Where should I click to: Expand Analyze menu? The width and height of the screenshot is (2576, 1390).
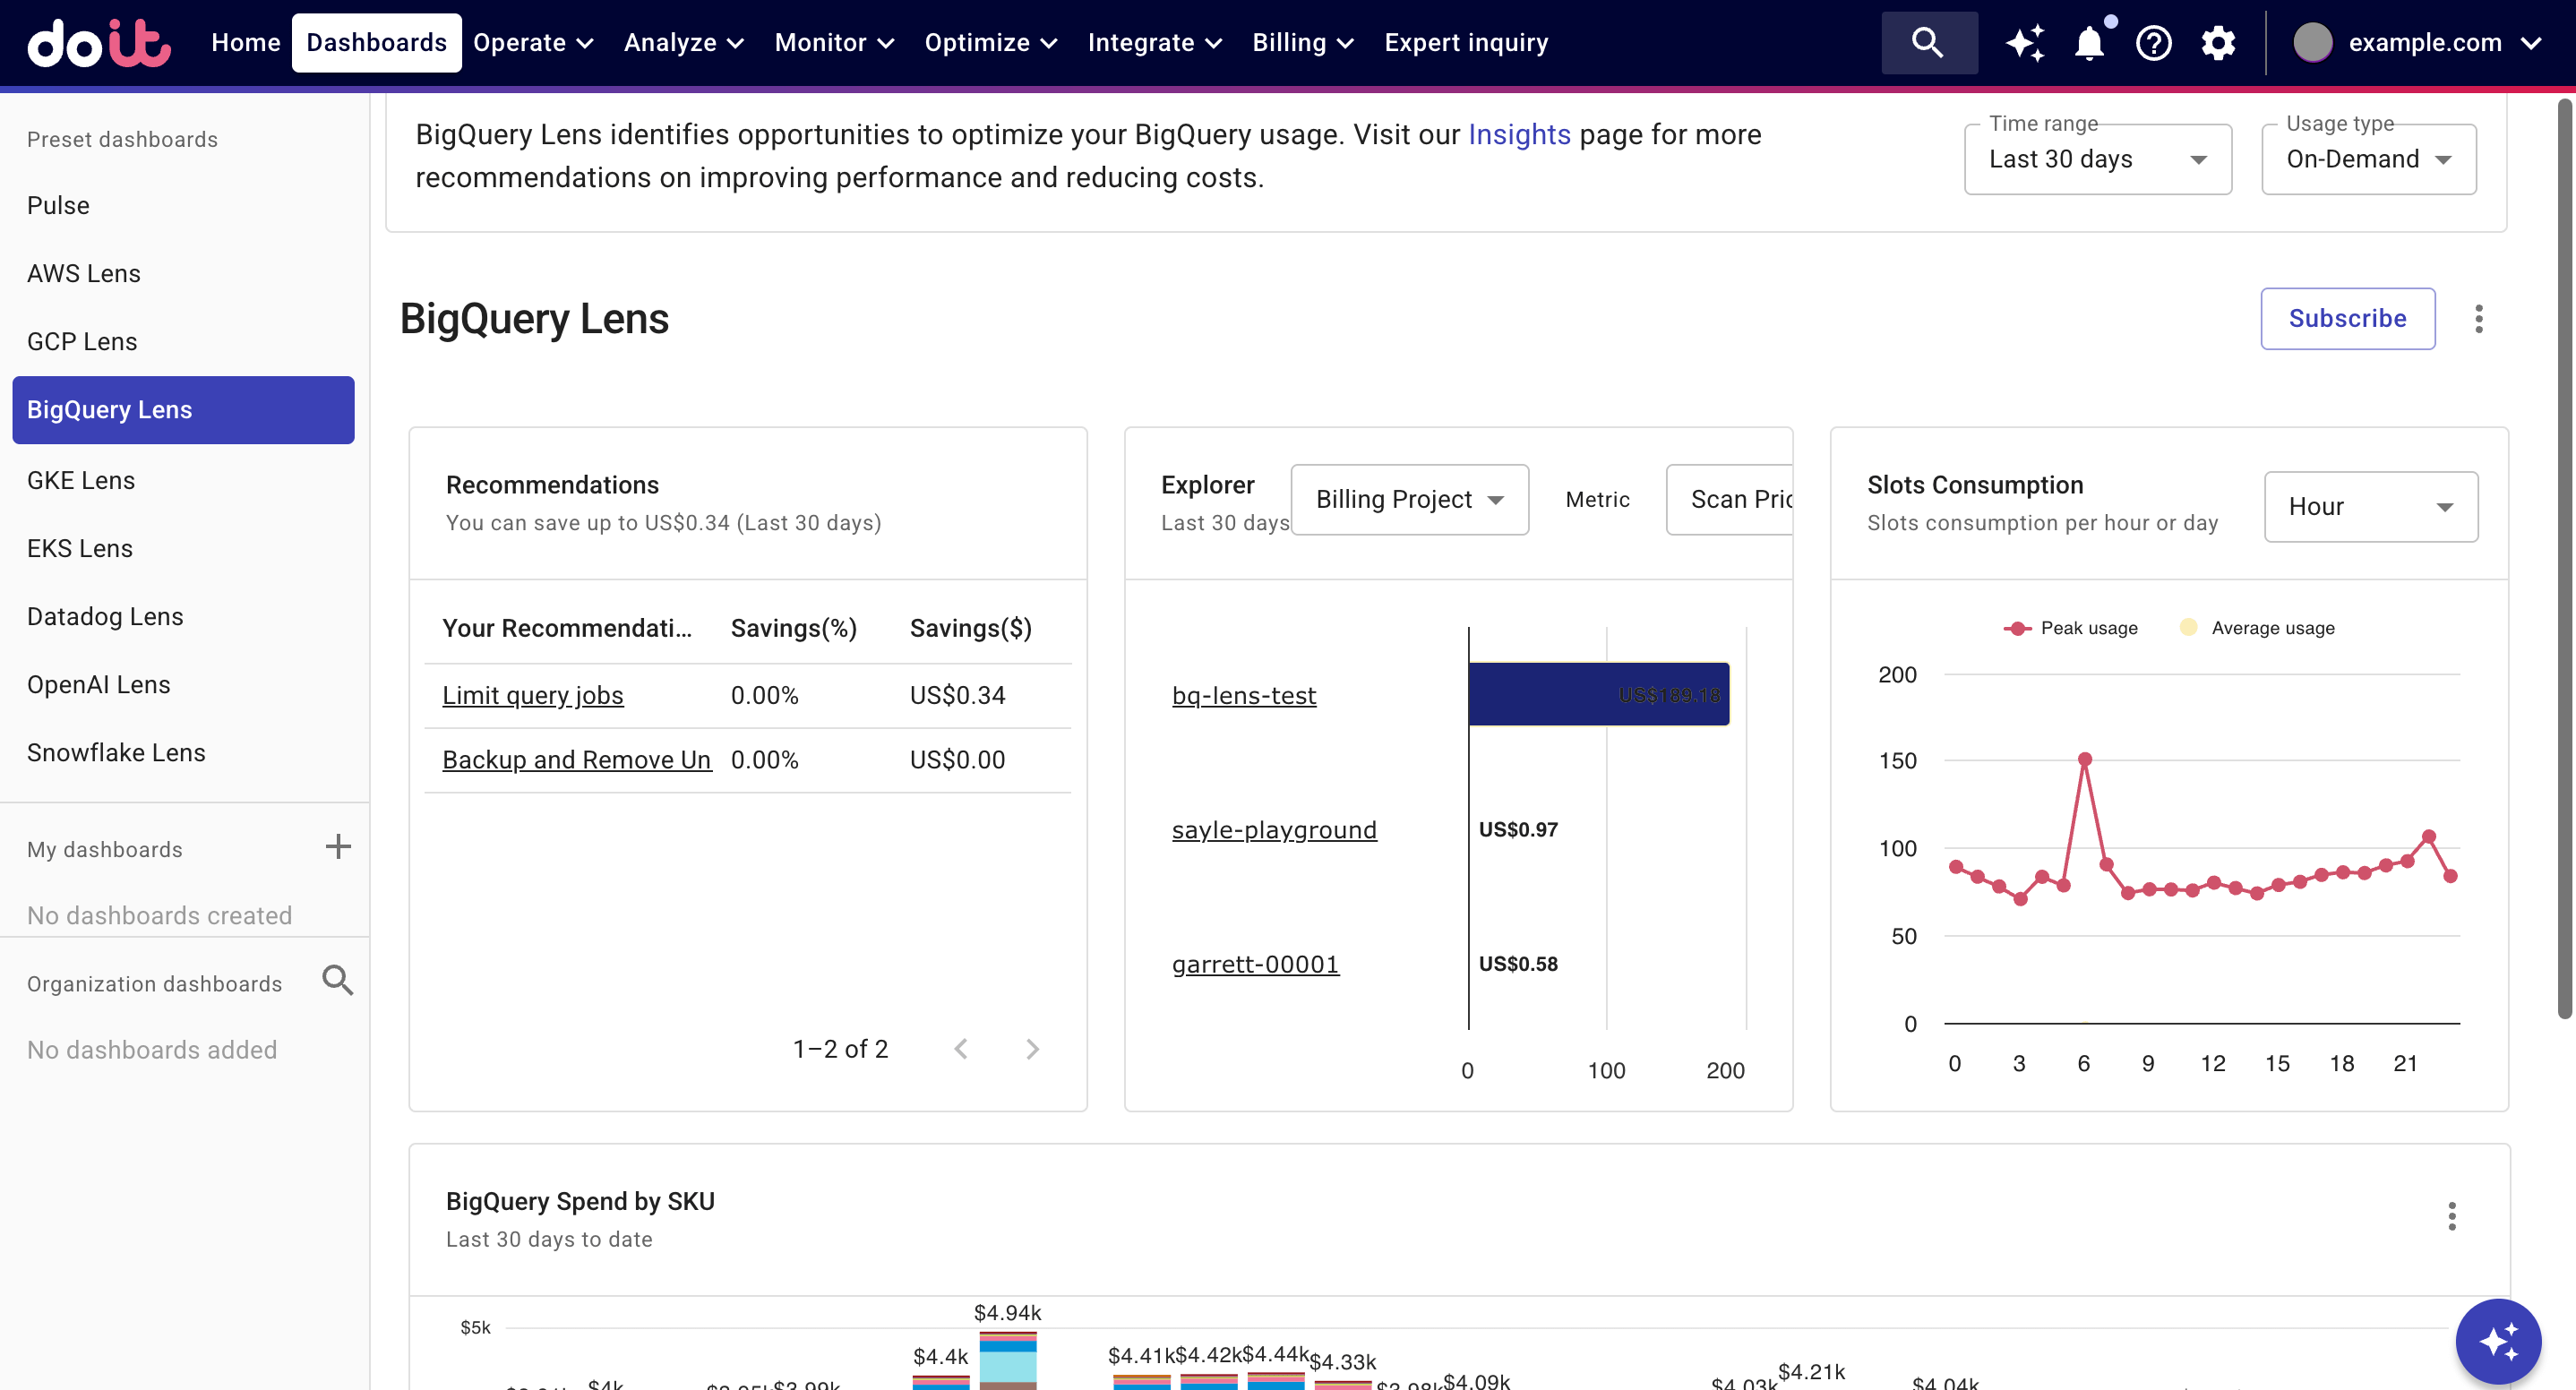pyautogui.click(x=684, y=43)
